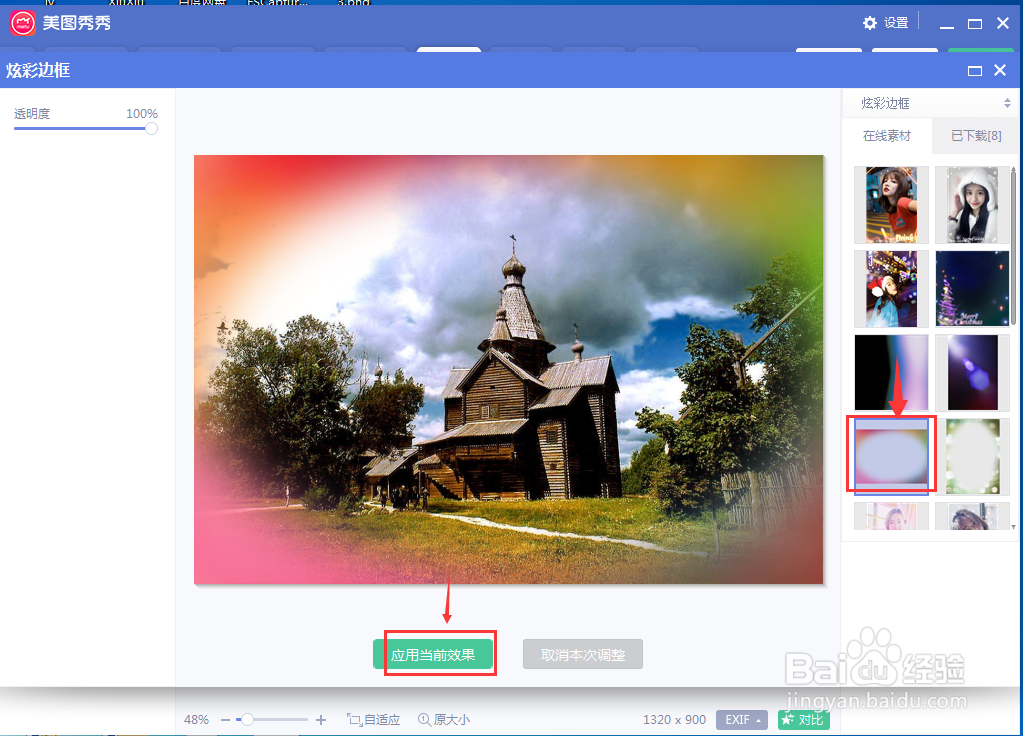Adjust the 透明度 transparency slider handle
Image resolution: width=1023 pixels, height=736 pixels.
click(x=151, y=129)
